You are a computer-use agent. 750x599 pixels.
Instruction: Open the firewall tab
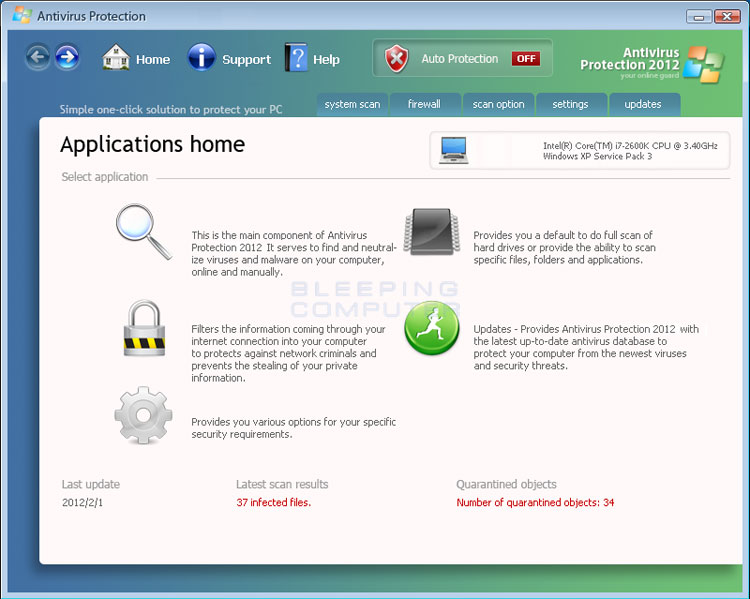[424, 104]
